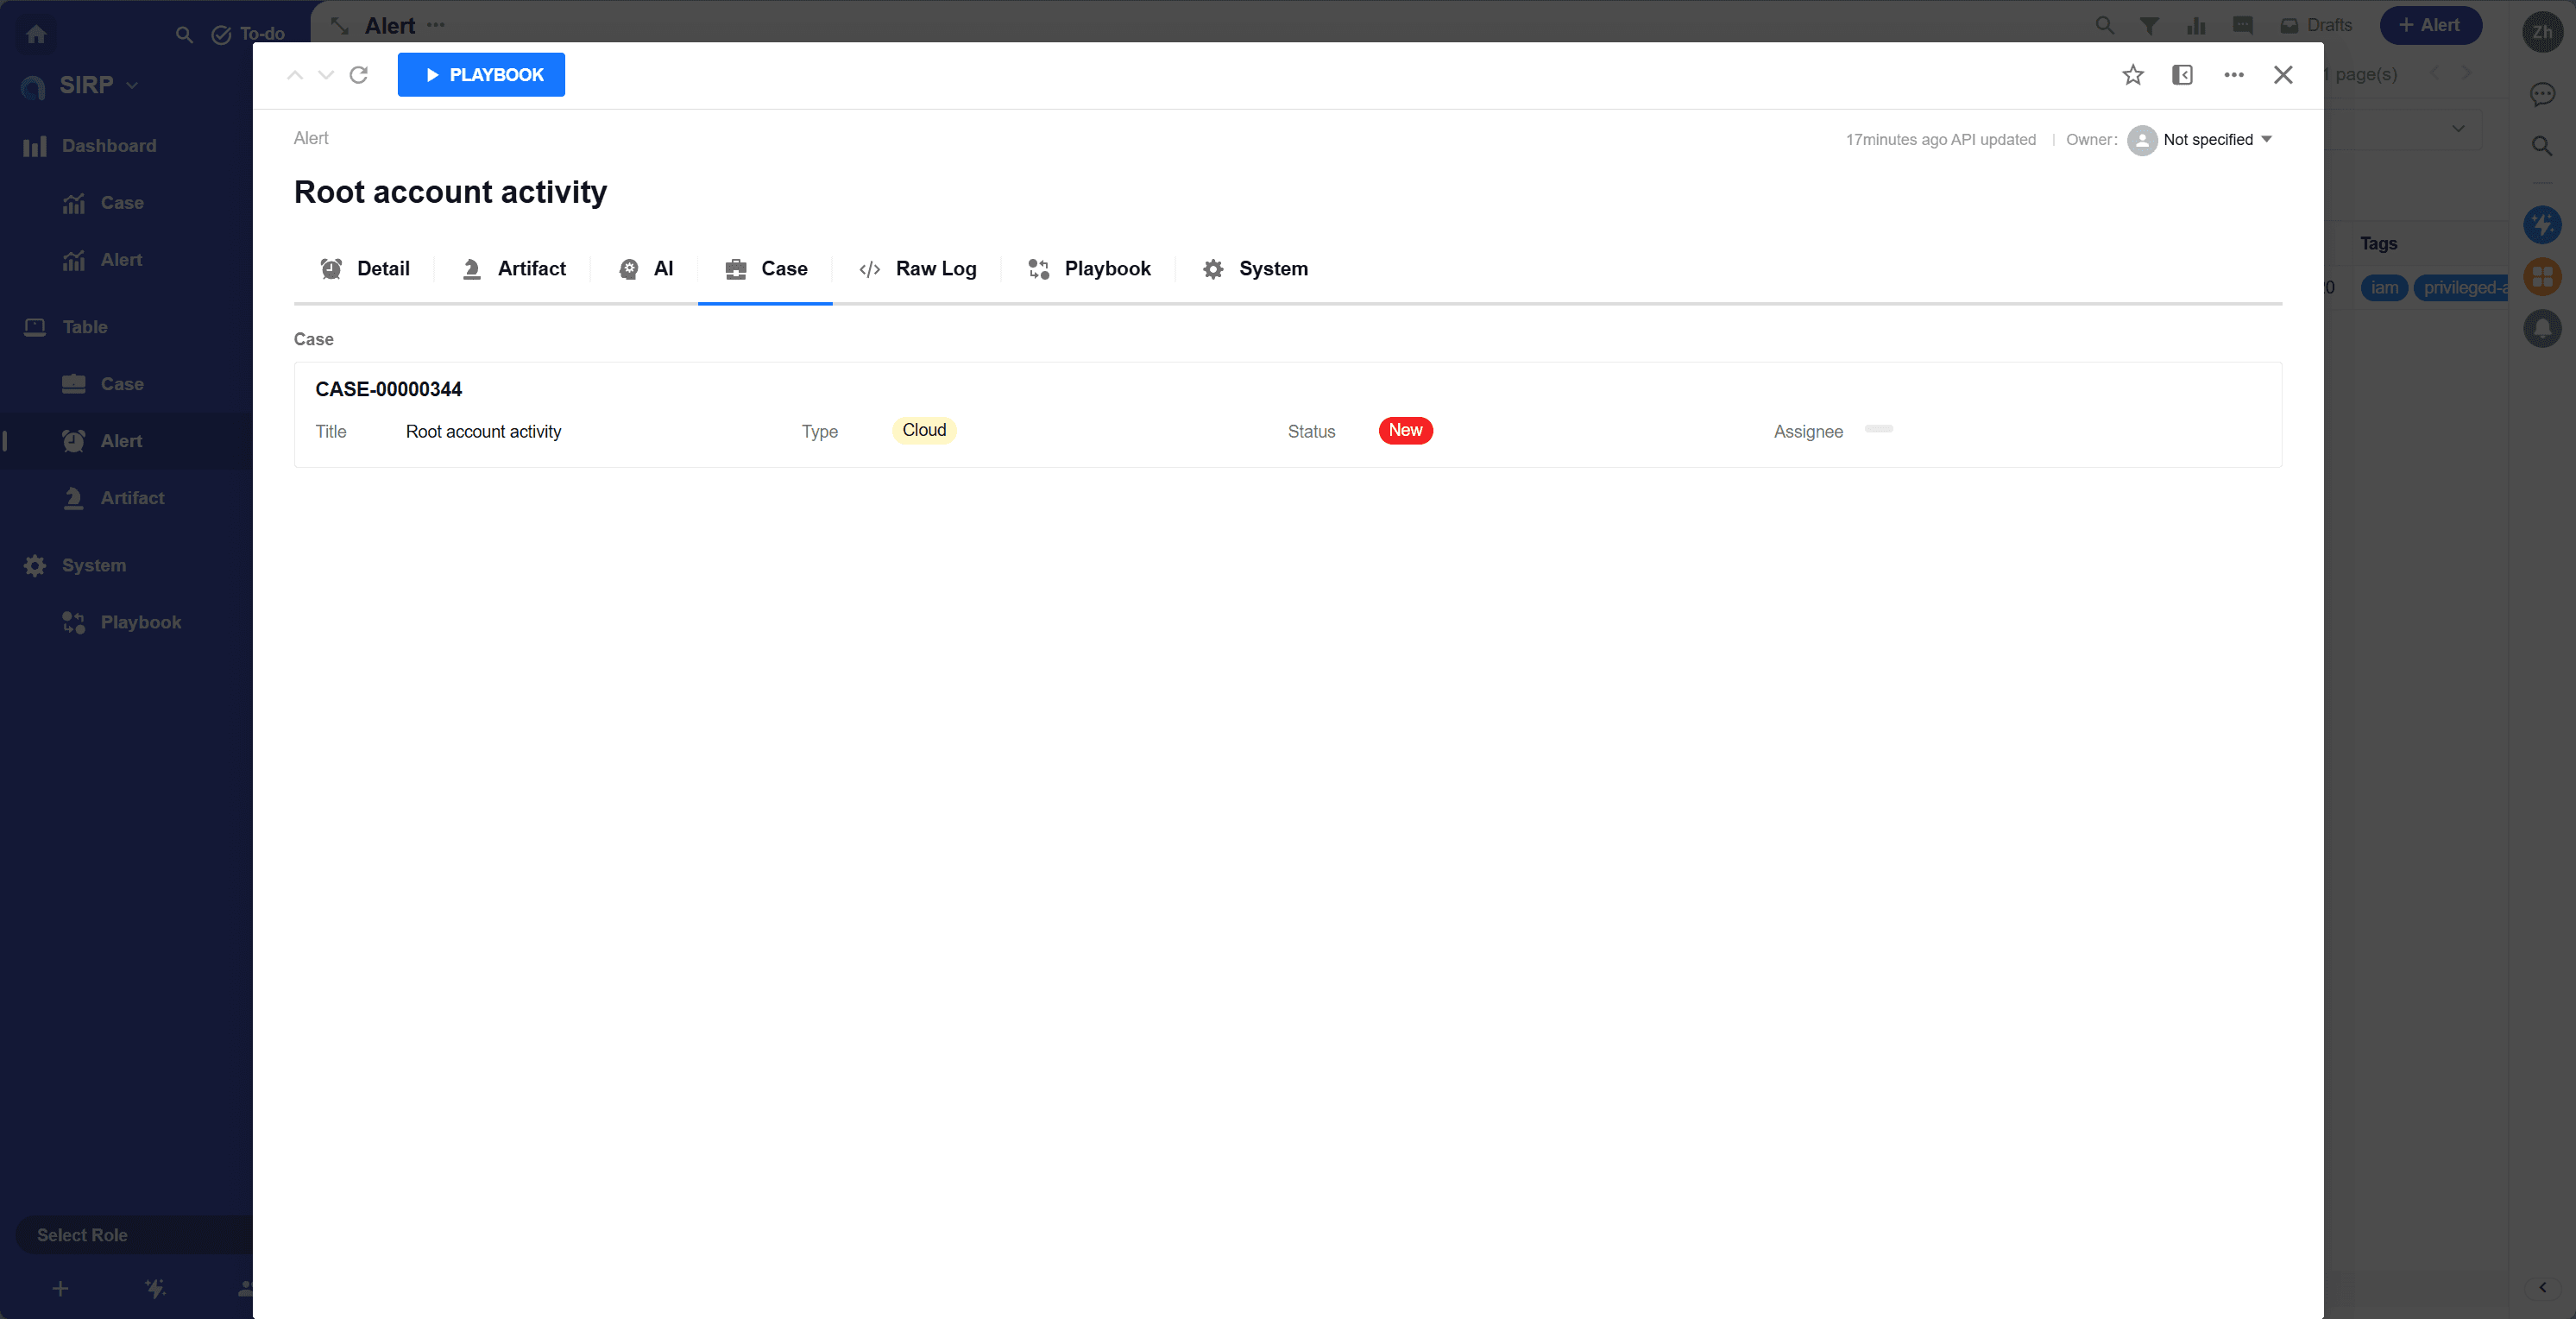Open the three-dot more options menu
Image resolution: width=2576 pixels, height=1319 pixels.
(2233, 75)
